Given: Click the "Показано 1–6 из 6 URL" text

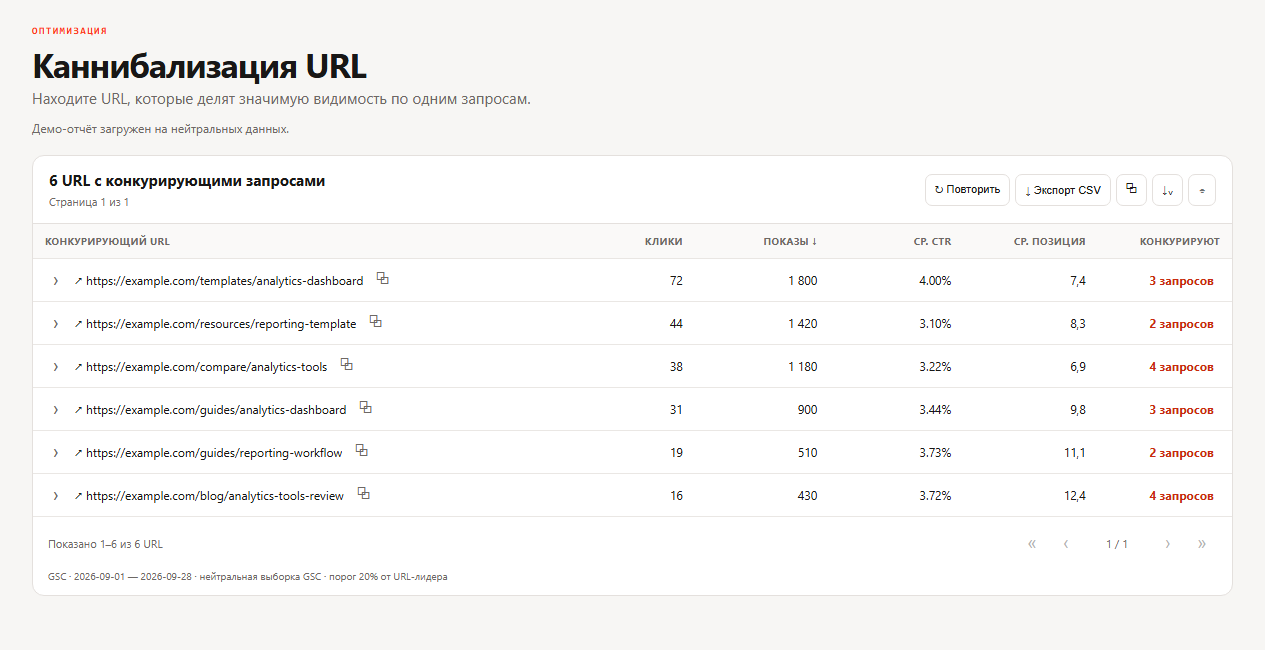Looking at the screenshot, I should [105, 544].
